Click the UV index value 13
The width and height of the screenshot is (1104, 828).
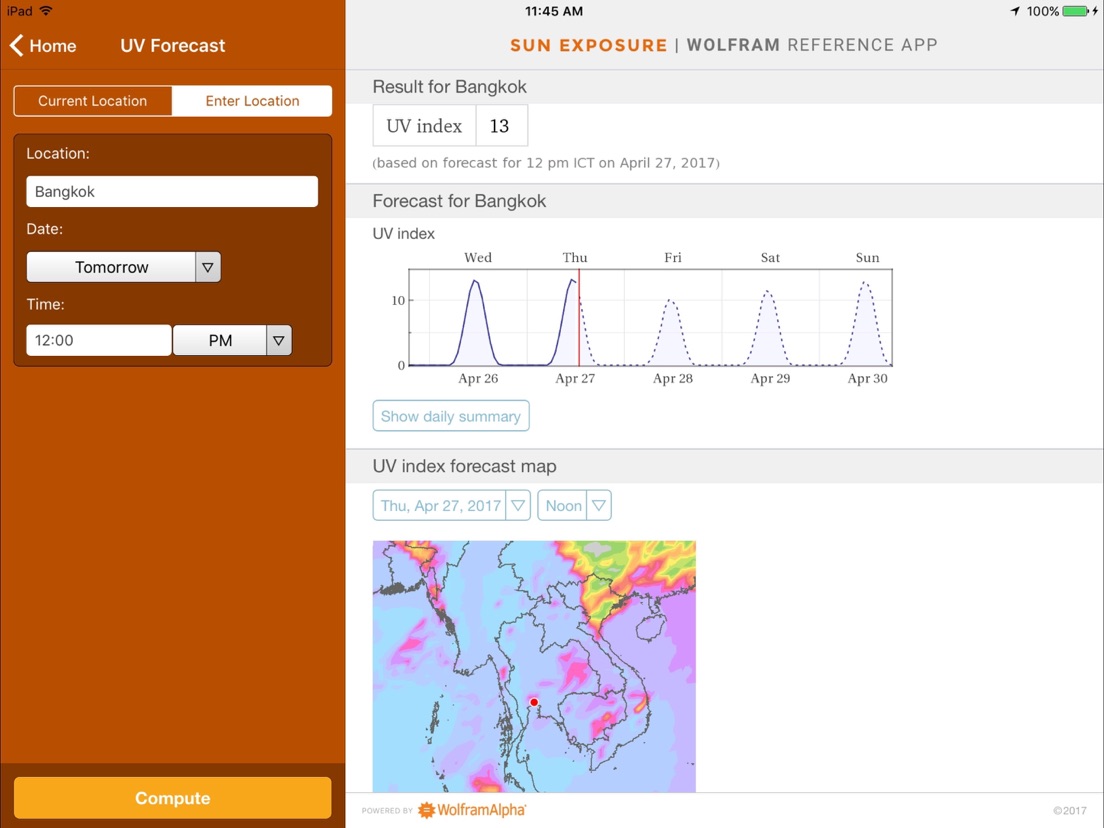click(x=499, y=126)
